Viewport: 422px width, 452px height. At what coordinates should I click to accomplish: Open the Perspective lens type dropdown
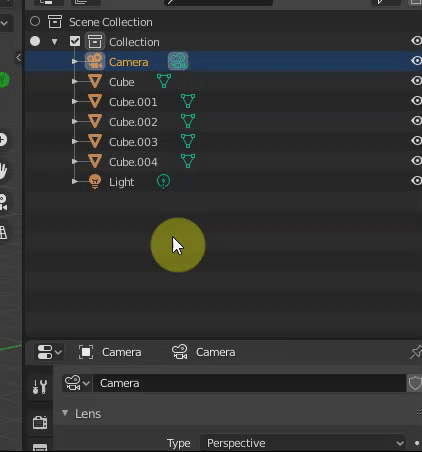point(303,443)
